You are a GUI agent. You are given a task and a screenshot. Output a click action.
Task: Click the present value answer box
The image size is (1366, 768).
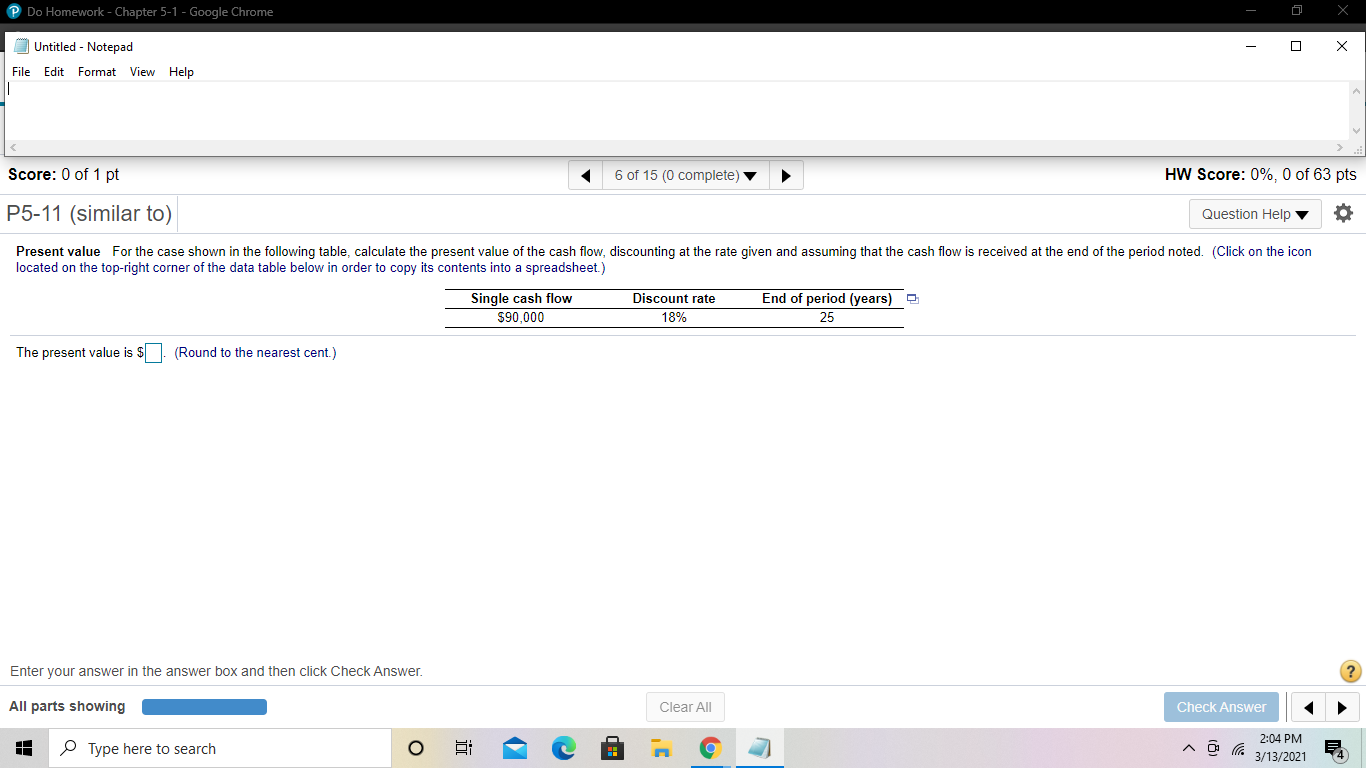click(x=153, y=352)
